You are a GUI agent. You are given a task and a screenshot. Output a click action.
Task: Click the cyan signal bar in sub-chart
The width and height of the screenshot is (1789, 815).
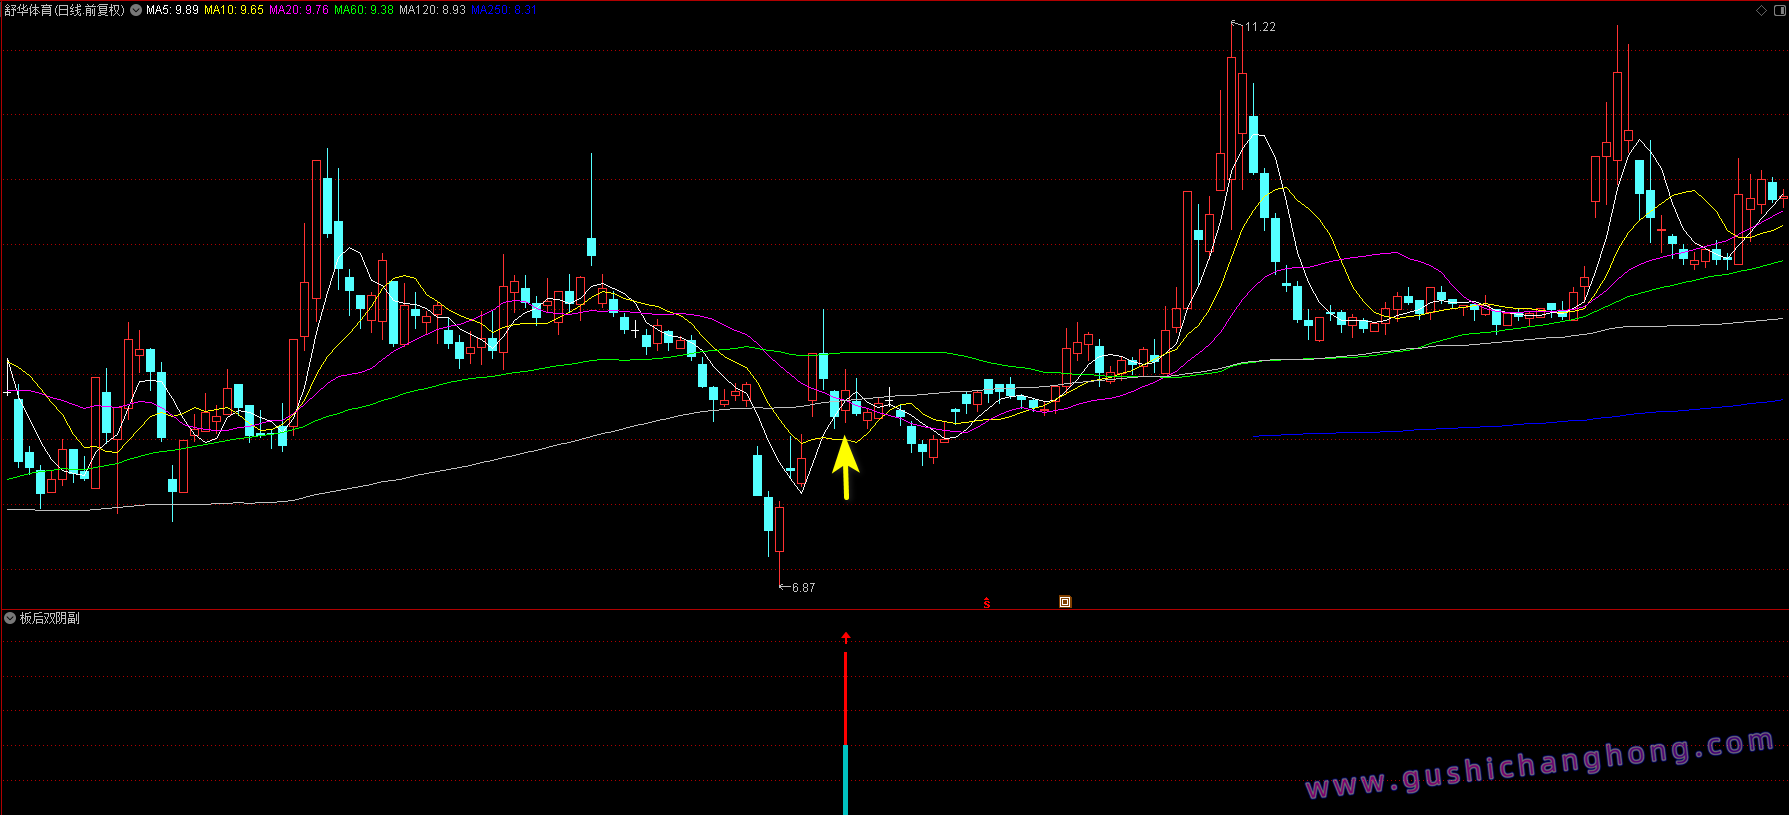[x=846, y=780]
